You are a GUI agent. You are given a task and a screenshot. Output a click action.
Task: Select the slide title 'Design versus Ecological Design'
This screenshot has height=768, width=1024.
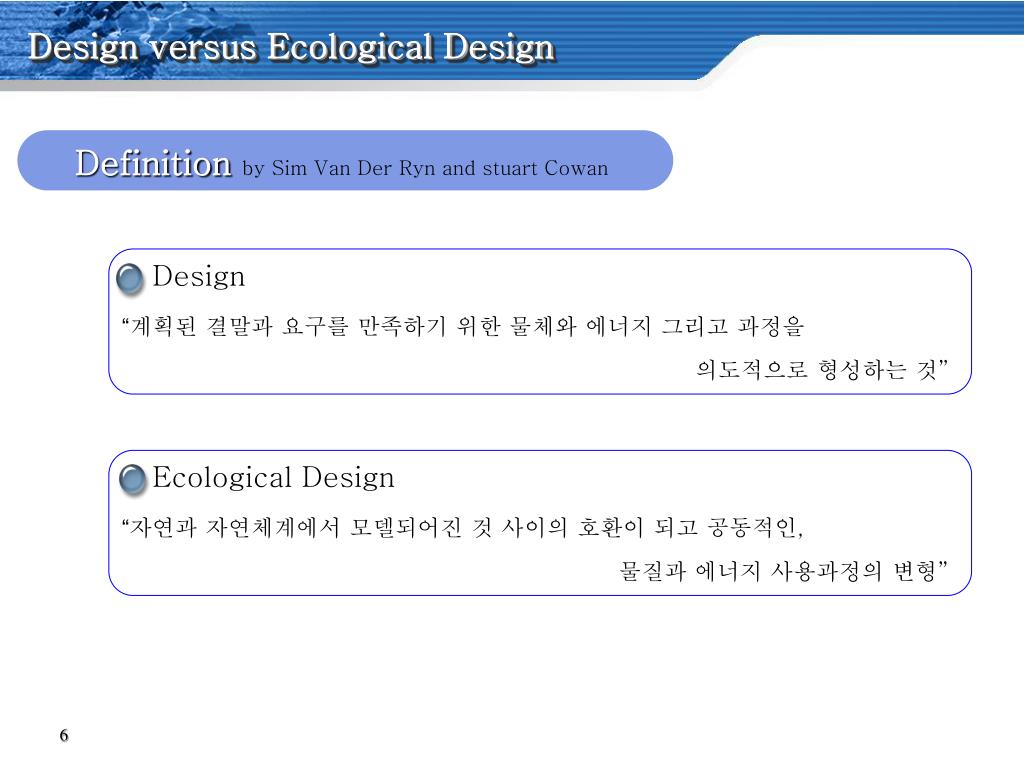291,47
